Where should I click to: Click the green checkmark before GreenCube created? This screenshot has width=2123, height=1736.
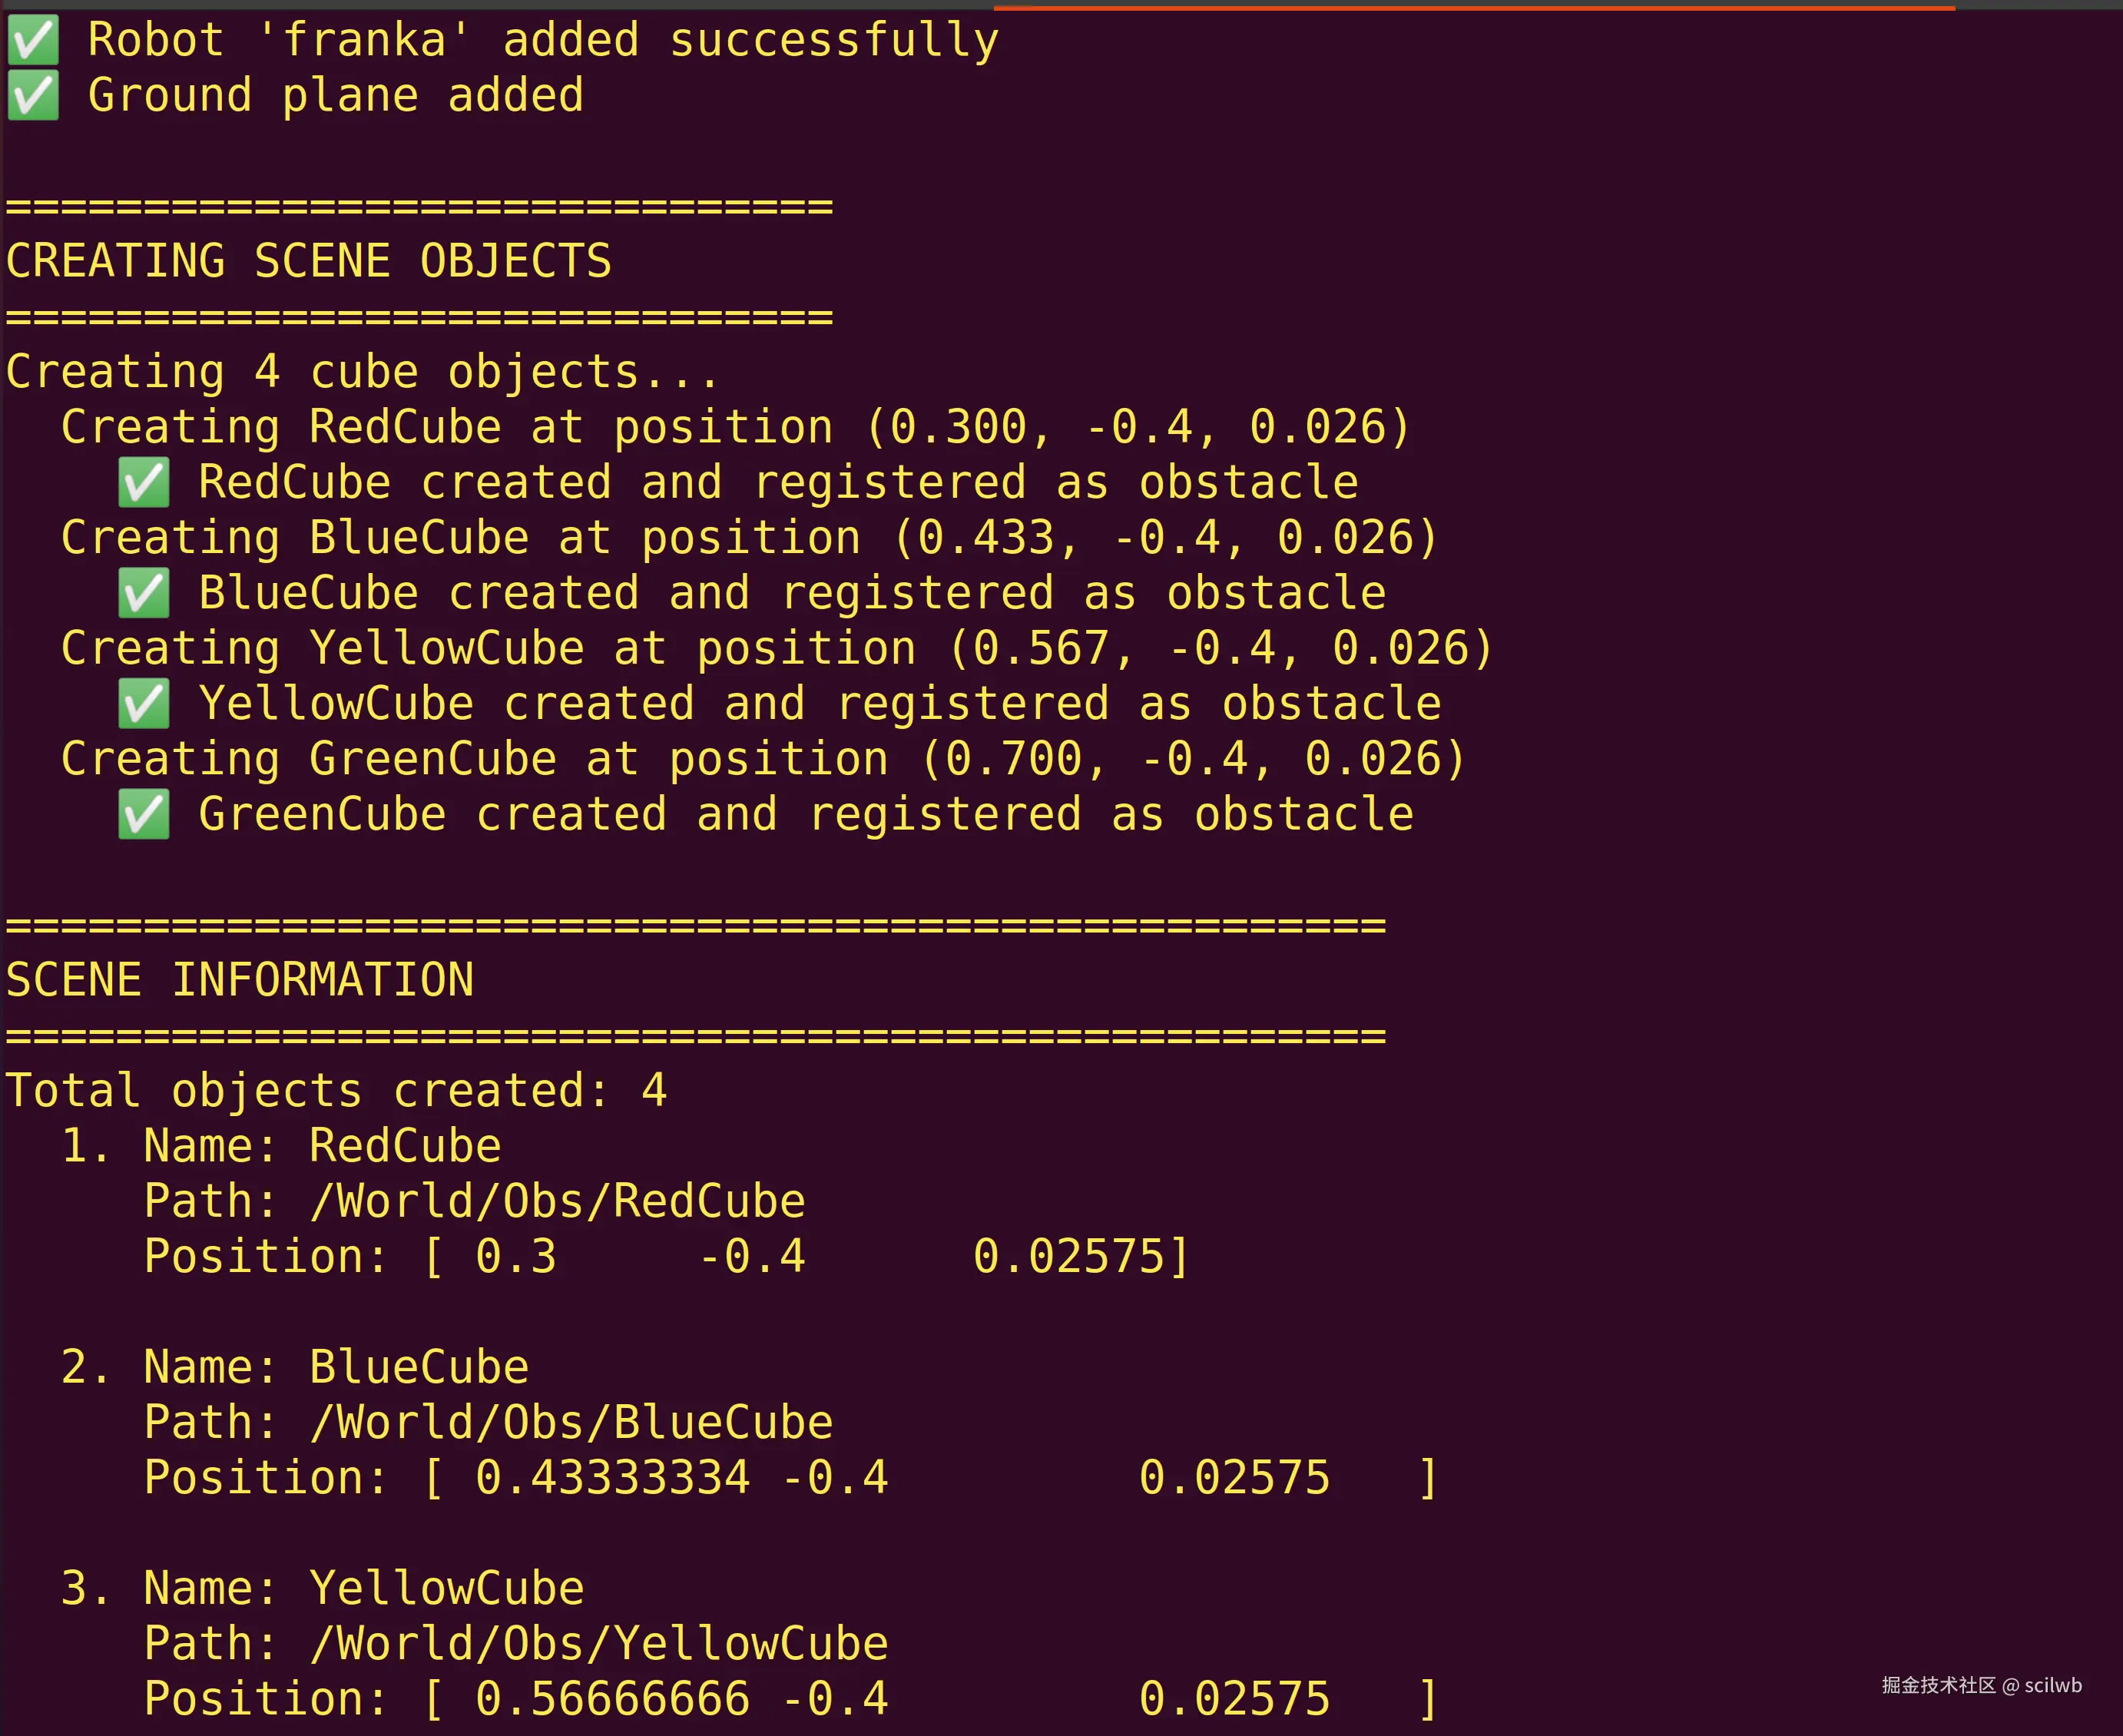tap(144, 815)
